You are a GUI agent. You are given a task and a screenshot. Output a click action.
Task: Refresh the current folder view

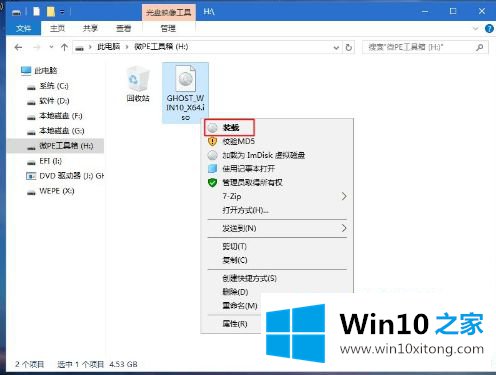pyautogui.click(x=349, y=48)
